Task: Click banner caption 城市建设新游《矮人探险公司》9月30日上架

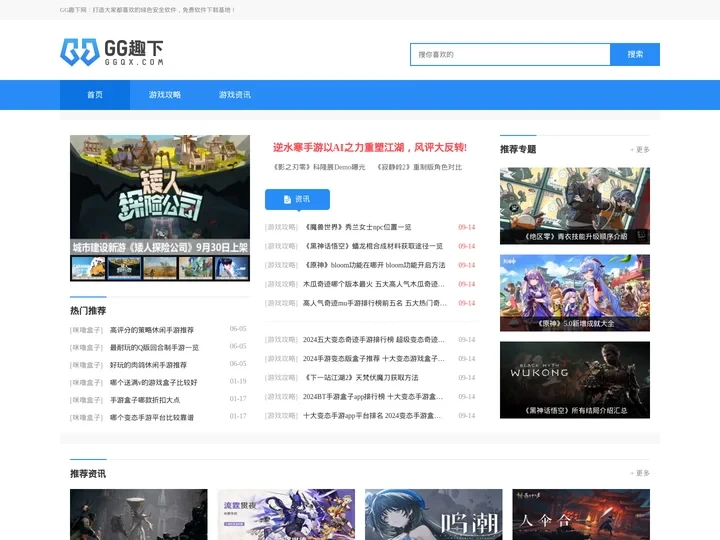Action: 160,248
